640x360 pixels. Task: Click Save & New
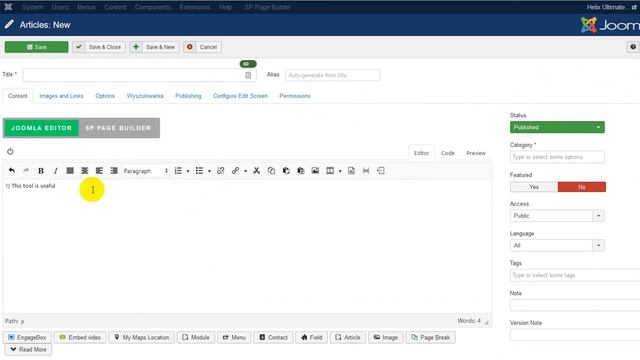tap(154, 47)
